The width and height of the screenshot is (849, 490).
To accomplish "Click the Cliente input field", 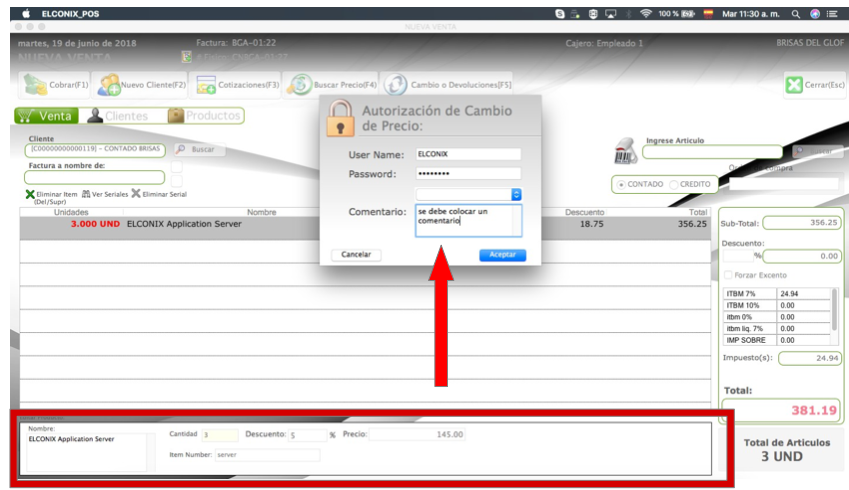I will [x=95, y=149].
